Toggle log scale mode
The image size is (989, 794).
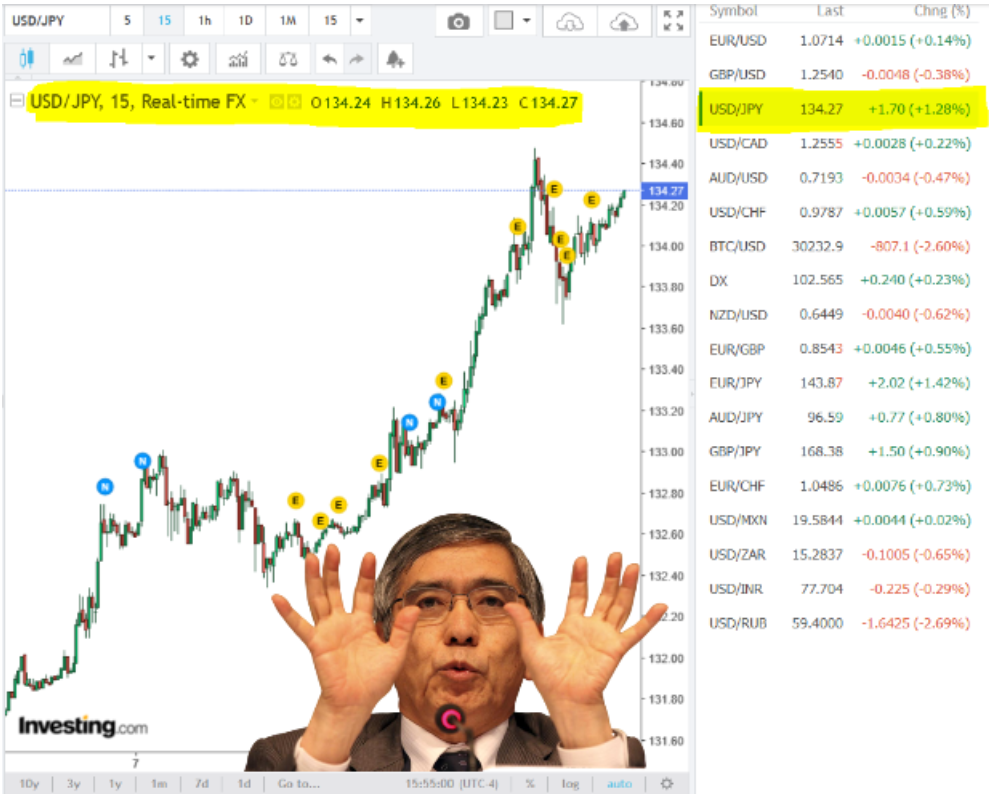tap(570, 783)
